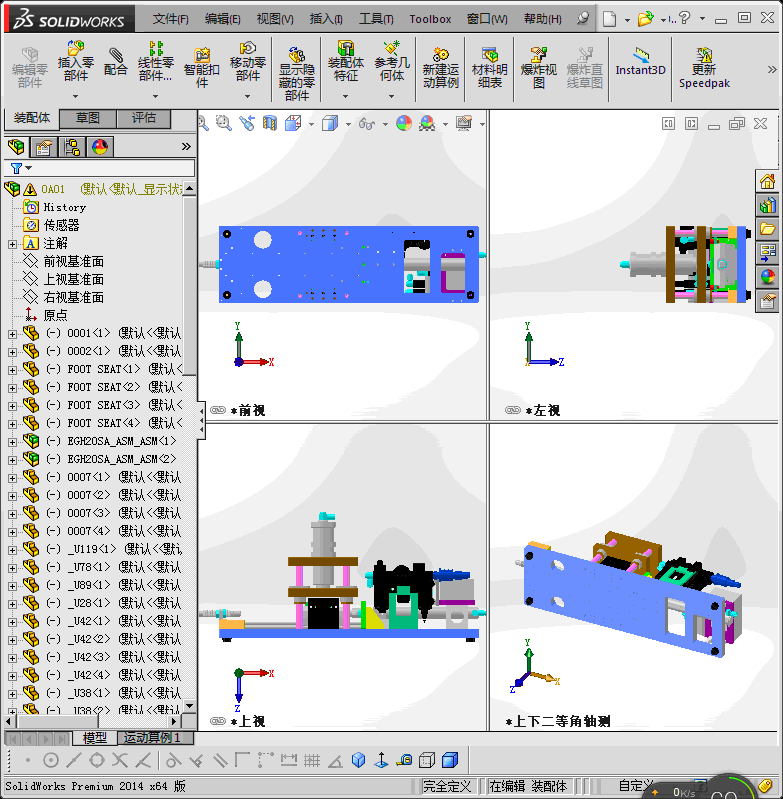
Task: Select FOOT SEAT<3> component in tree
Action: click(x=103, y=406)
